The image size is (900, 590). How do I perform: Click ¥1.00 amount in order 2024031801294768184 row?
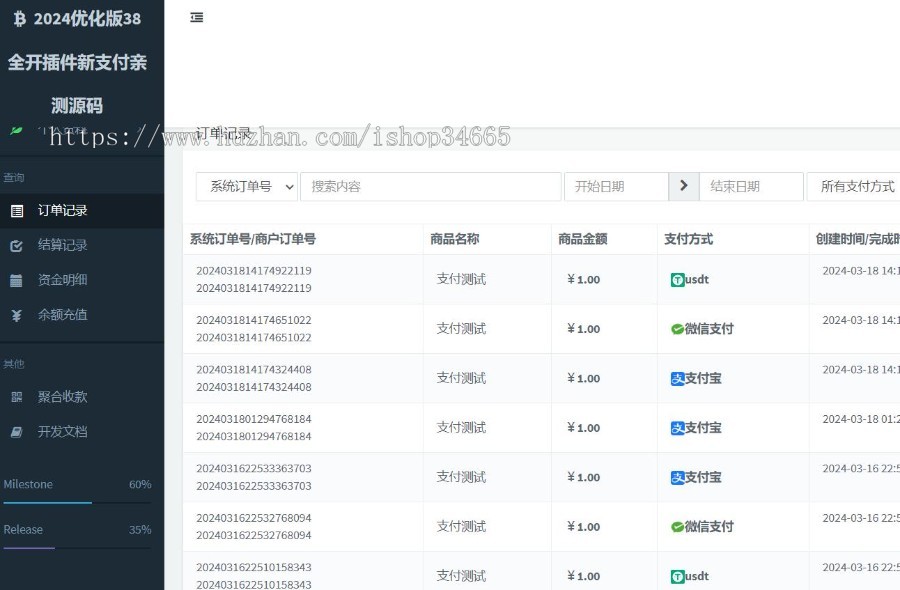click(x=583, y=428)
